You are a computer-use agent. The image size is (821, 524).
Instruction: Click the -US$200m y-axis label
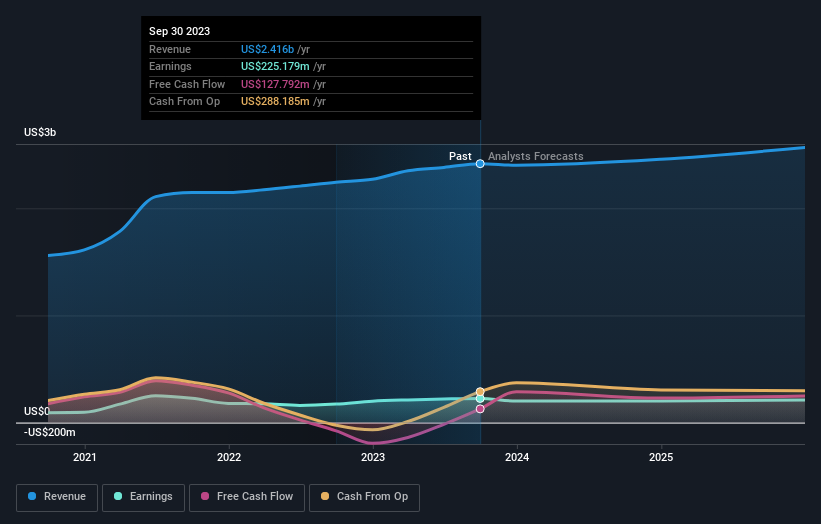pos(50,432)
